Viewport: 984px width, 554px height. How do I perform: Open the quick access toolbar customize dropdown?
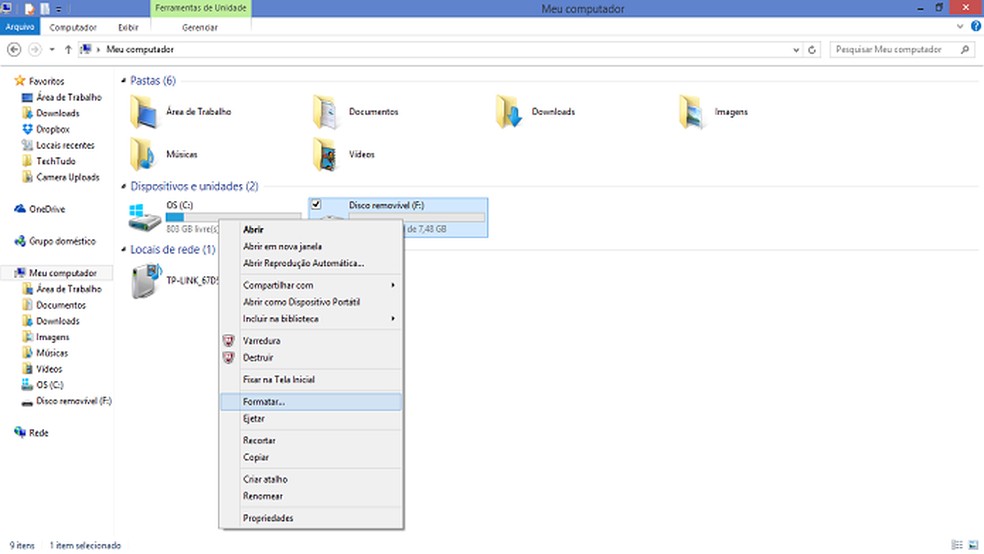pos(59,9)
